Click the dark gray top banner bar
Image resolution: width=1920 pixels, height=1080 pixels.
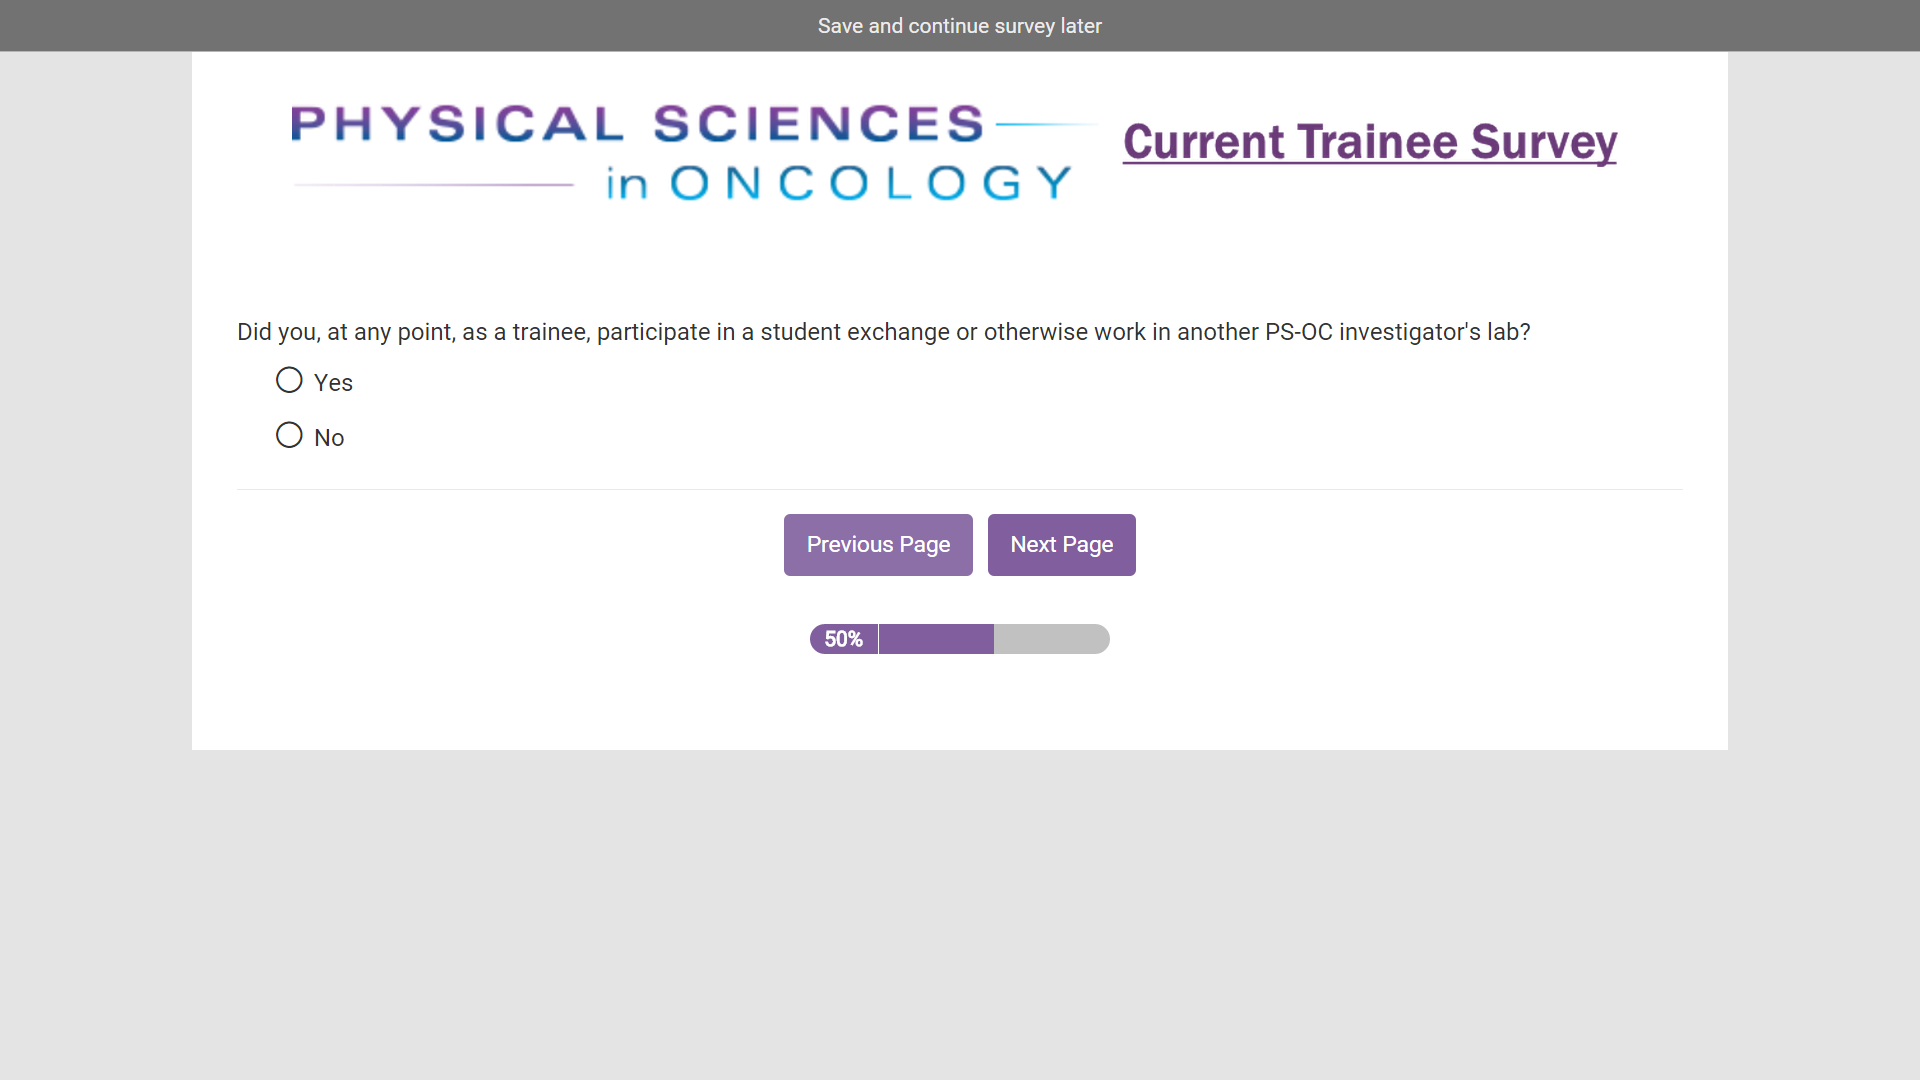pyautogui.click(x=400, y=26)
